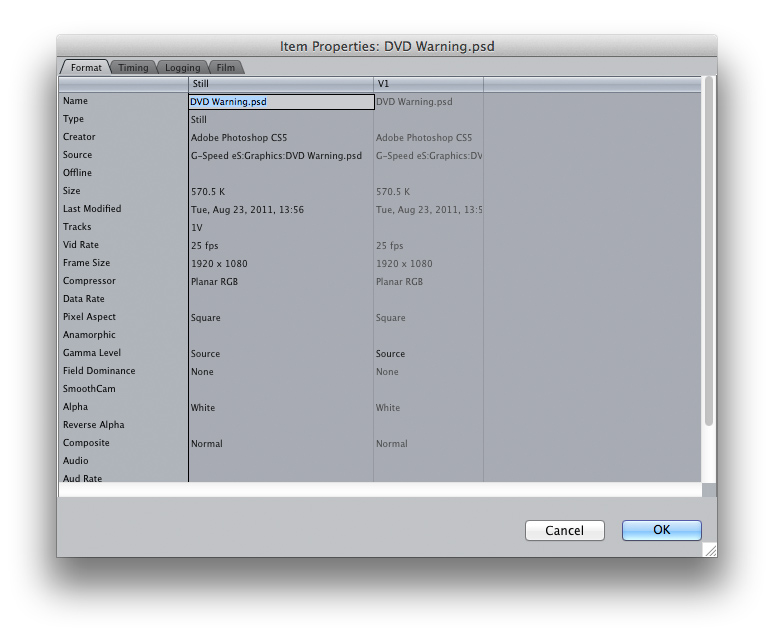Click 25 fps in V1 column
Screen dimensions: 774x636
[389, 245]
